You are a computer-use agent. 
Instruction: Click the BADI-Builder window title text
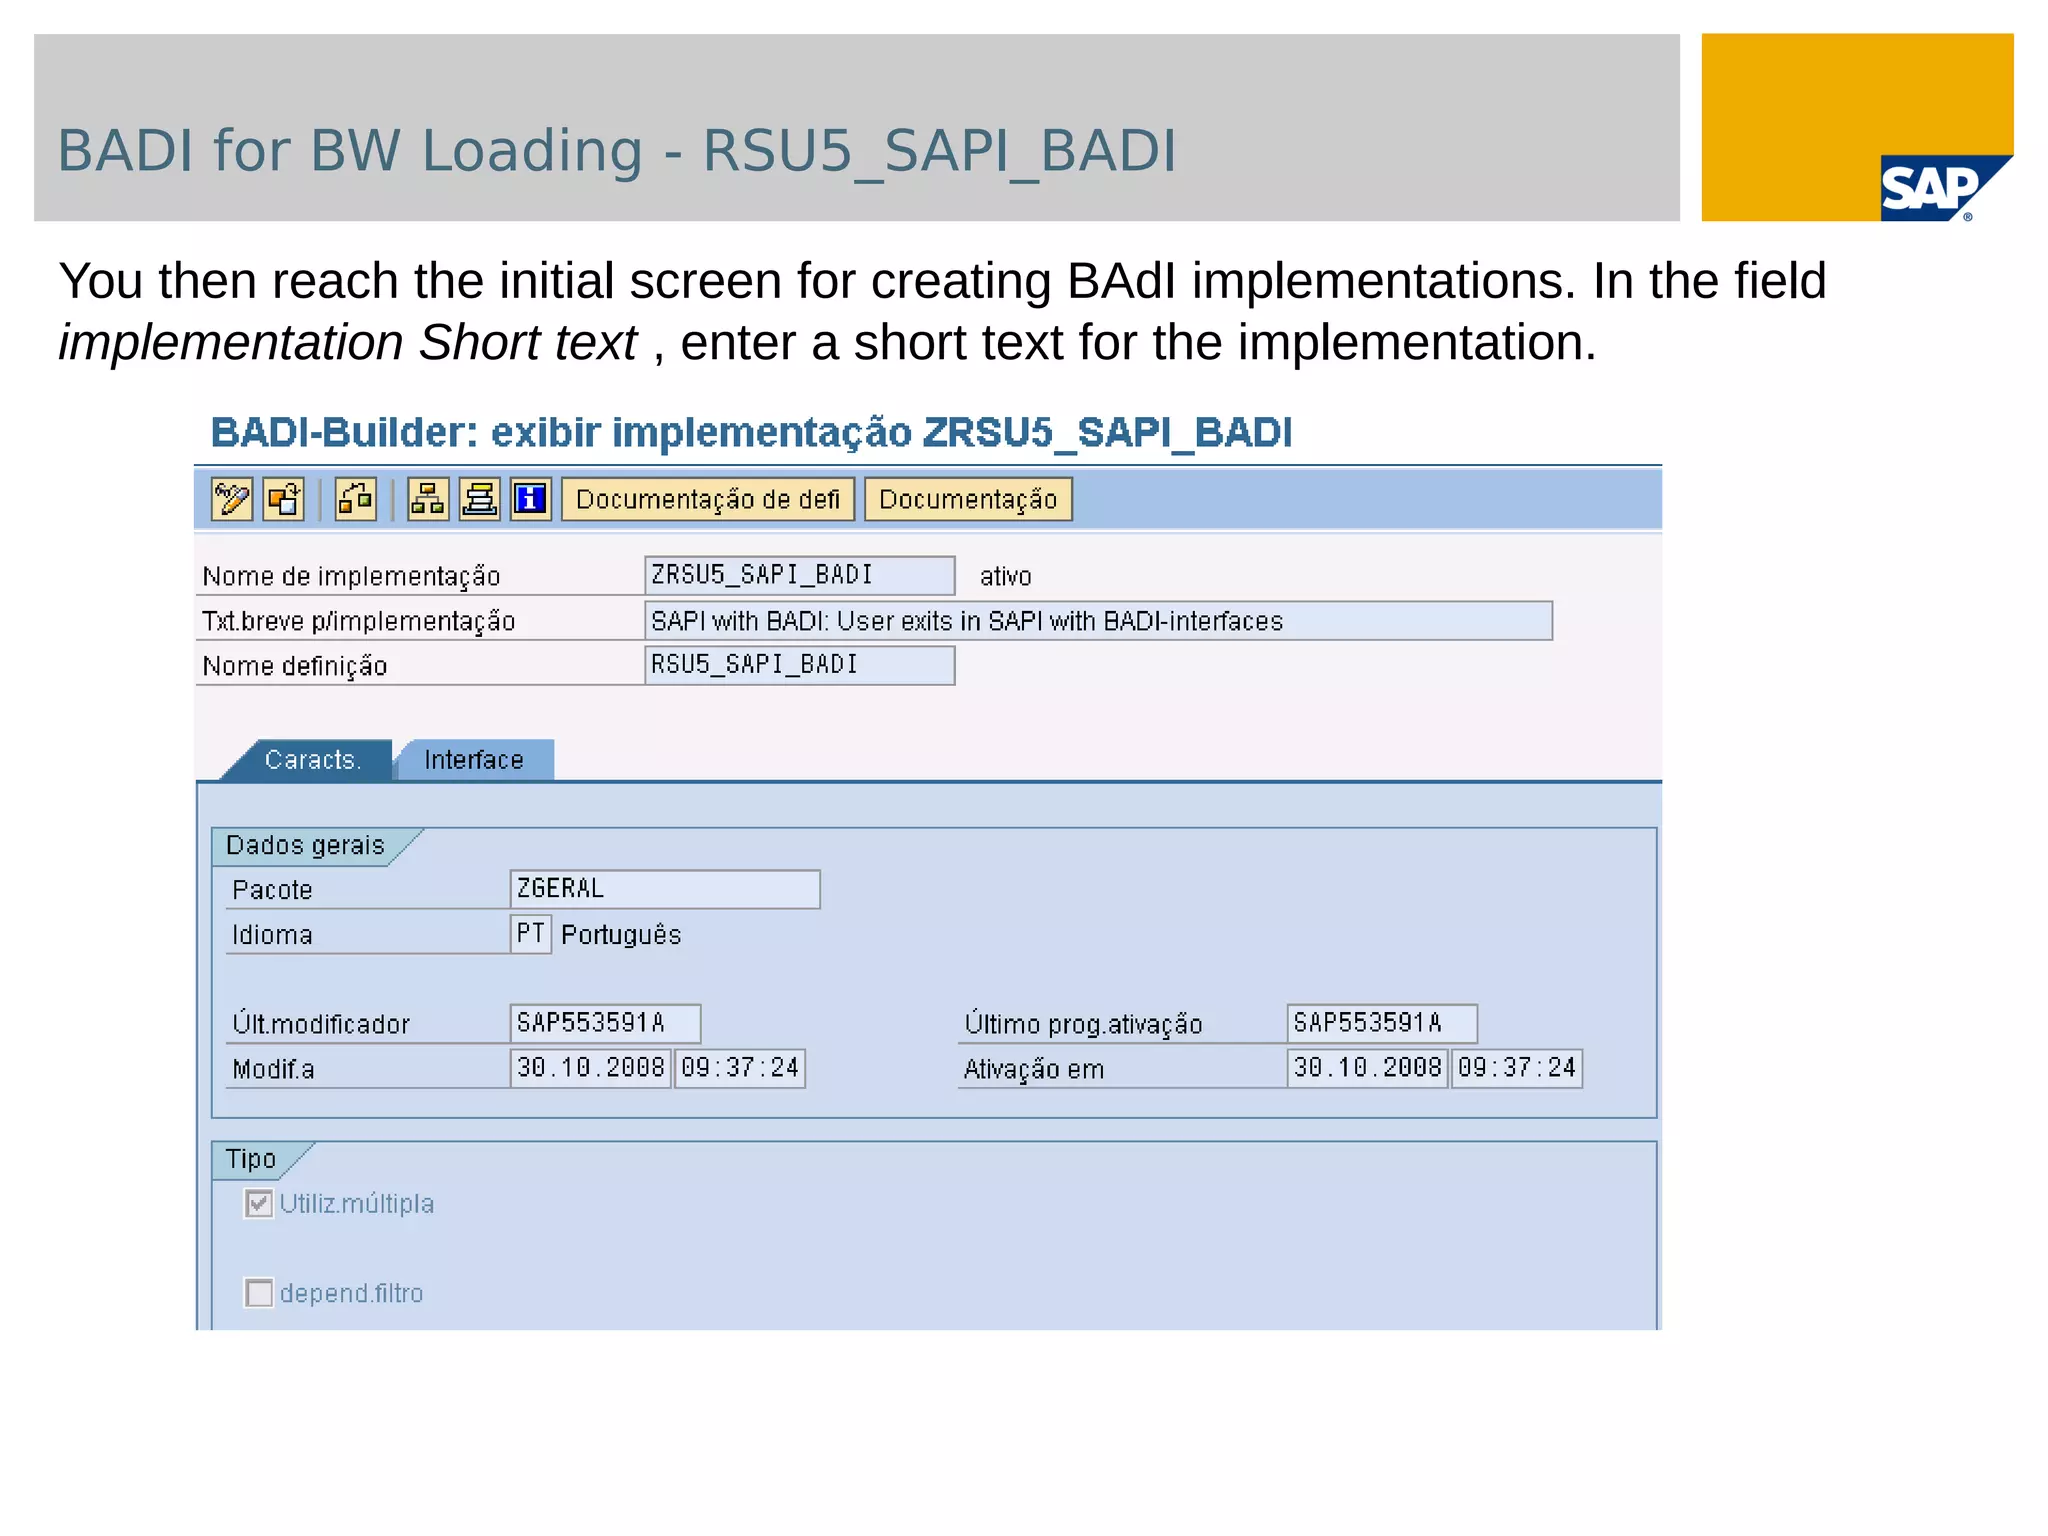pyautogui.click(x=751, y=433)
